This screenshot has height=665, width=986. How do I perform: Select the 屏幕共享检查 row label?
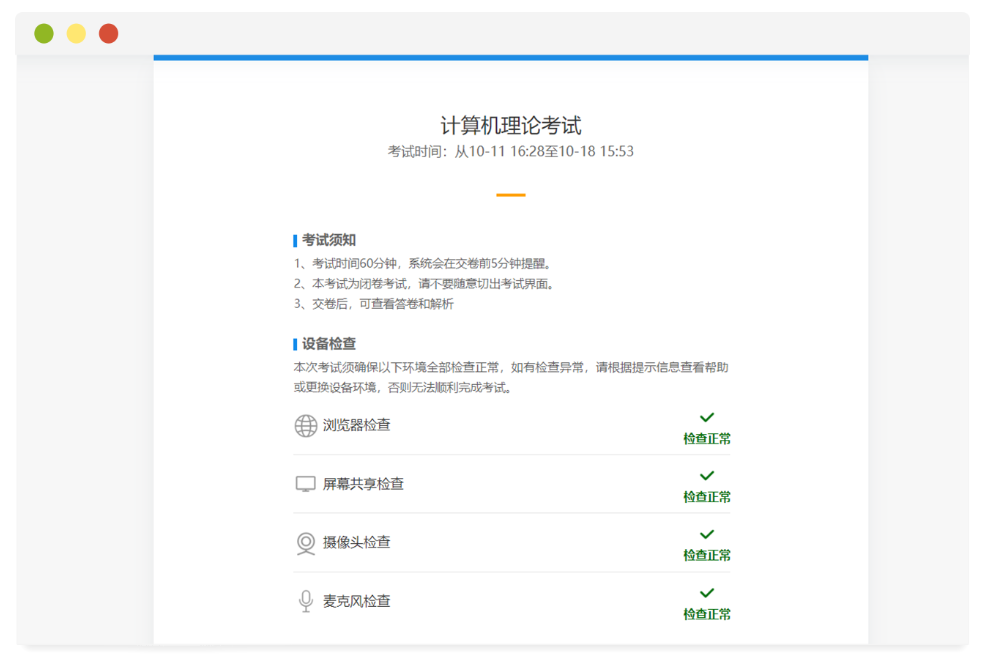pyautogui.click(x=363, y=484)
